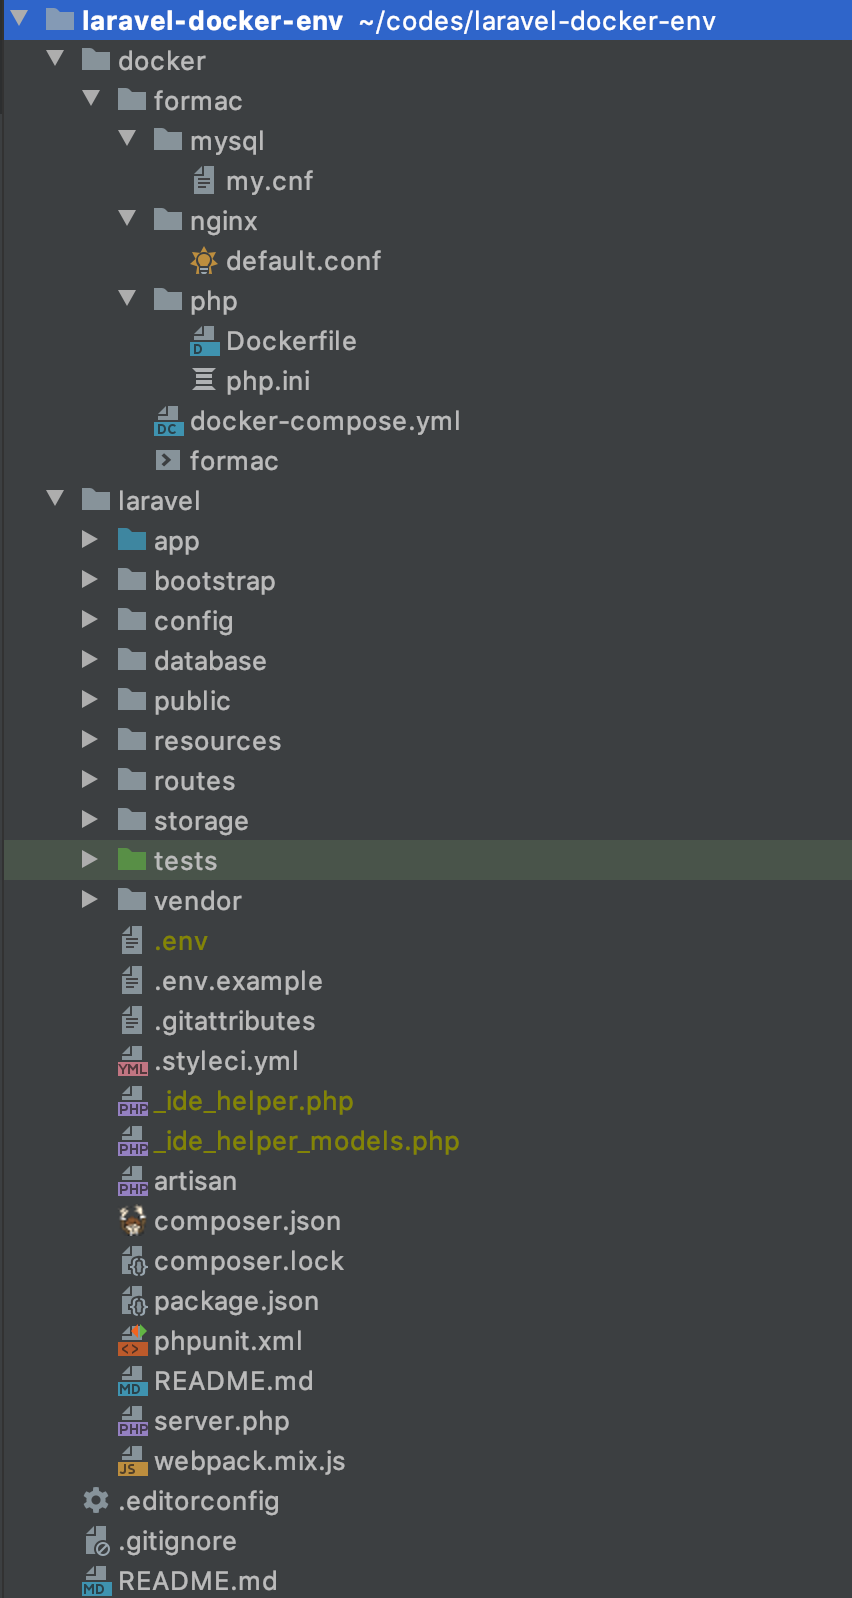Viewport: 852px width, 1598px height.
Task: Expand the app folder arrow
Action: [x=90, y=540]
